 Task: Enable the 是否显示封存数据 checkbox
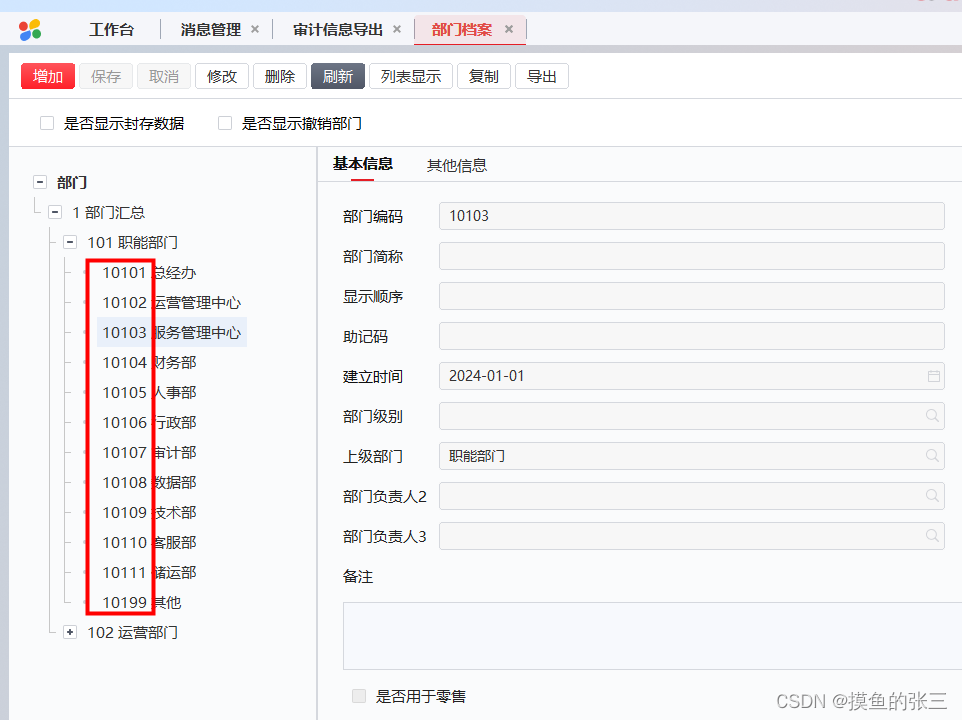[46, 122]
